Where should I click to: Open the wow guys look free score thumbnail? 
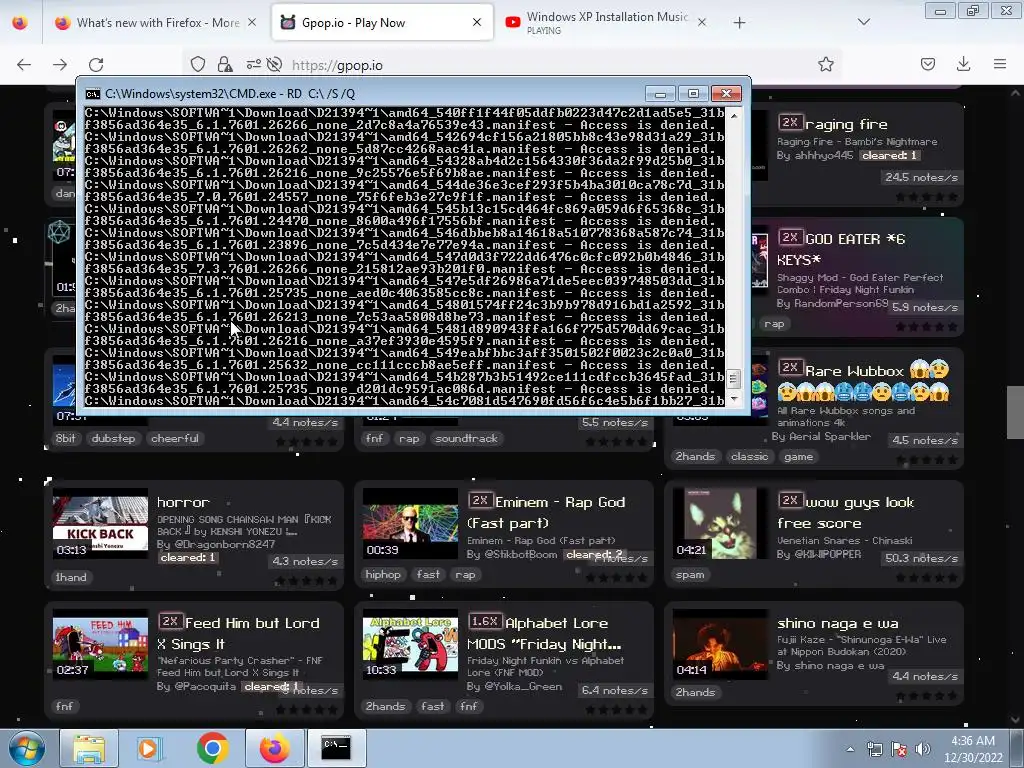720,522
